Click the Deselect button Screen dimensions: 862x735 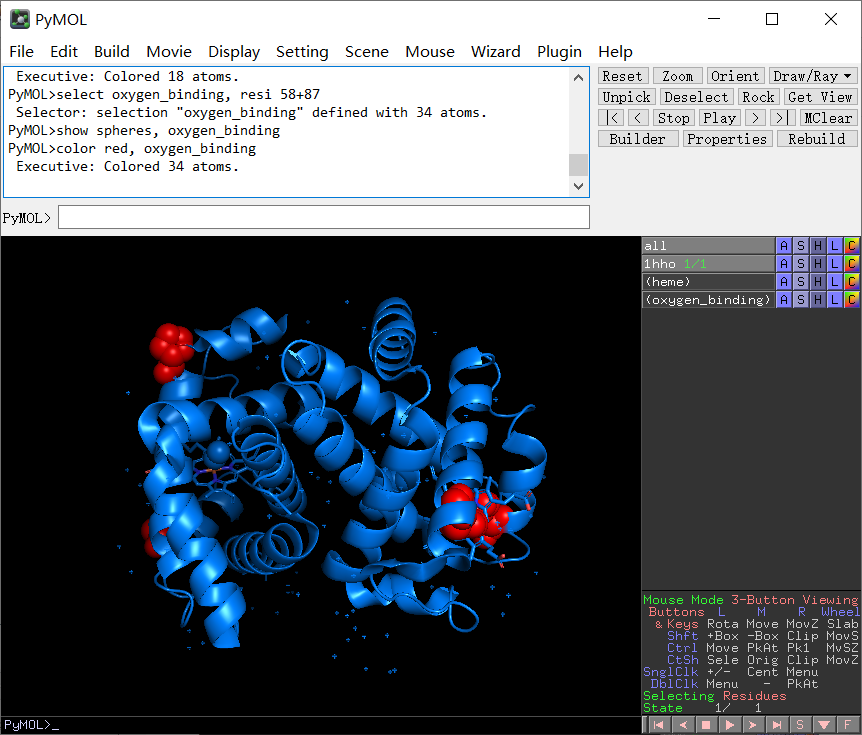(696, 97)
